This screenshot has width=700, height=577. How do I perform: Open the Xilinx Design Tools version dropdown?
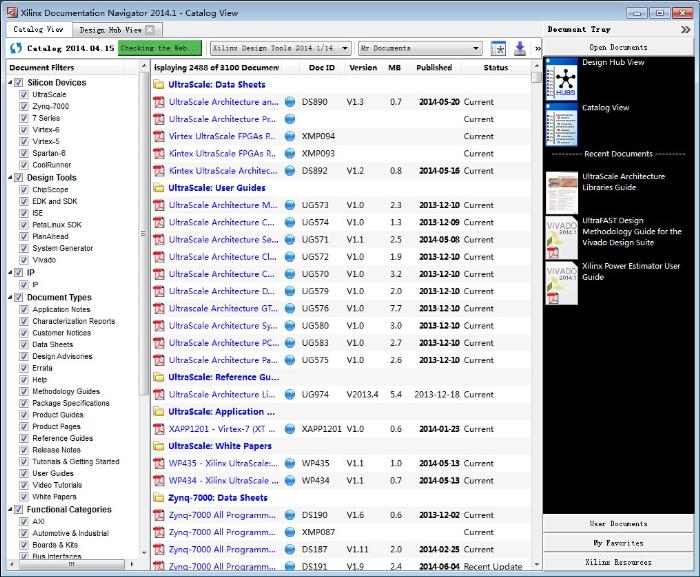[x=281, y=48]
